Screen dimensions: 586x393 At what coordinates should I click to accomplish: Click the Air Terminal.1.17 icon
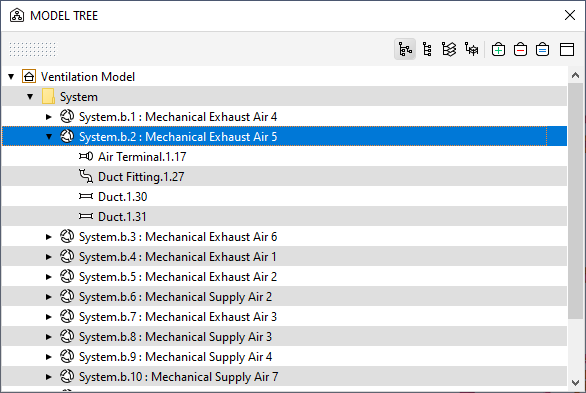tap(86, 156)
